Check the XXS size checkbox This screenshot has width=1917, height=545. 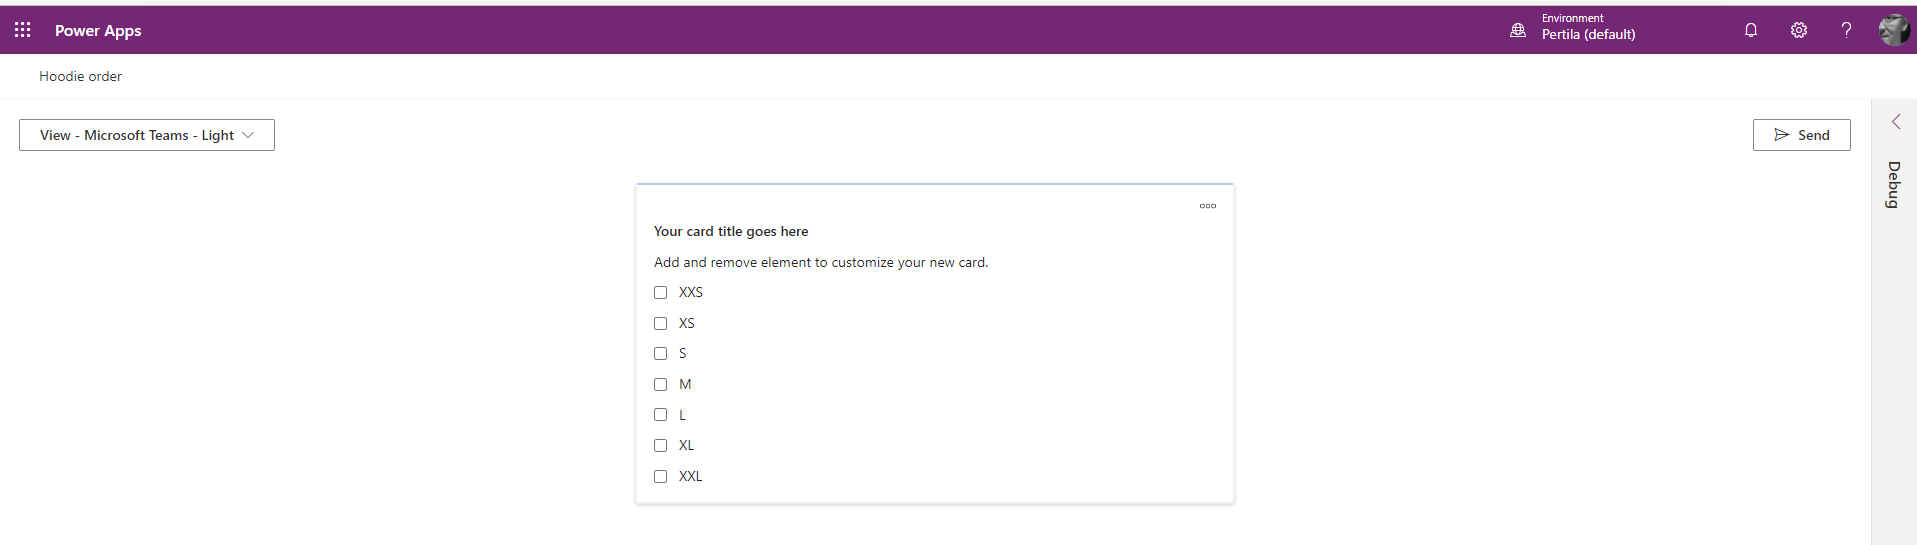coord(660,293)
